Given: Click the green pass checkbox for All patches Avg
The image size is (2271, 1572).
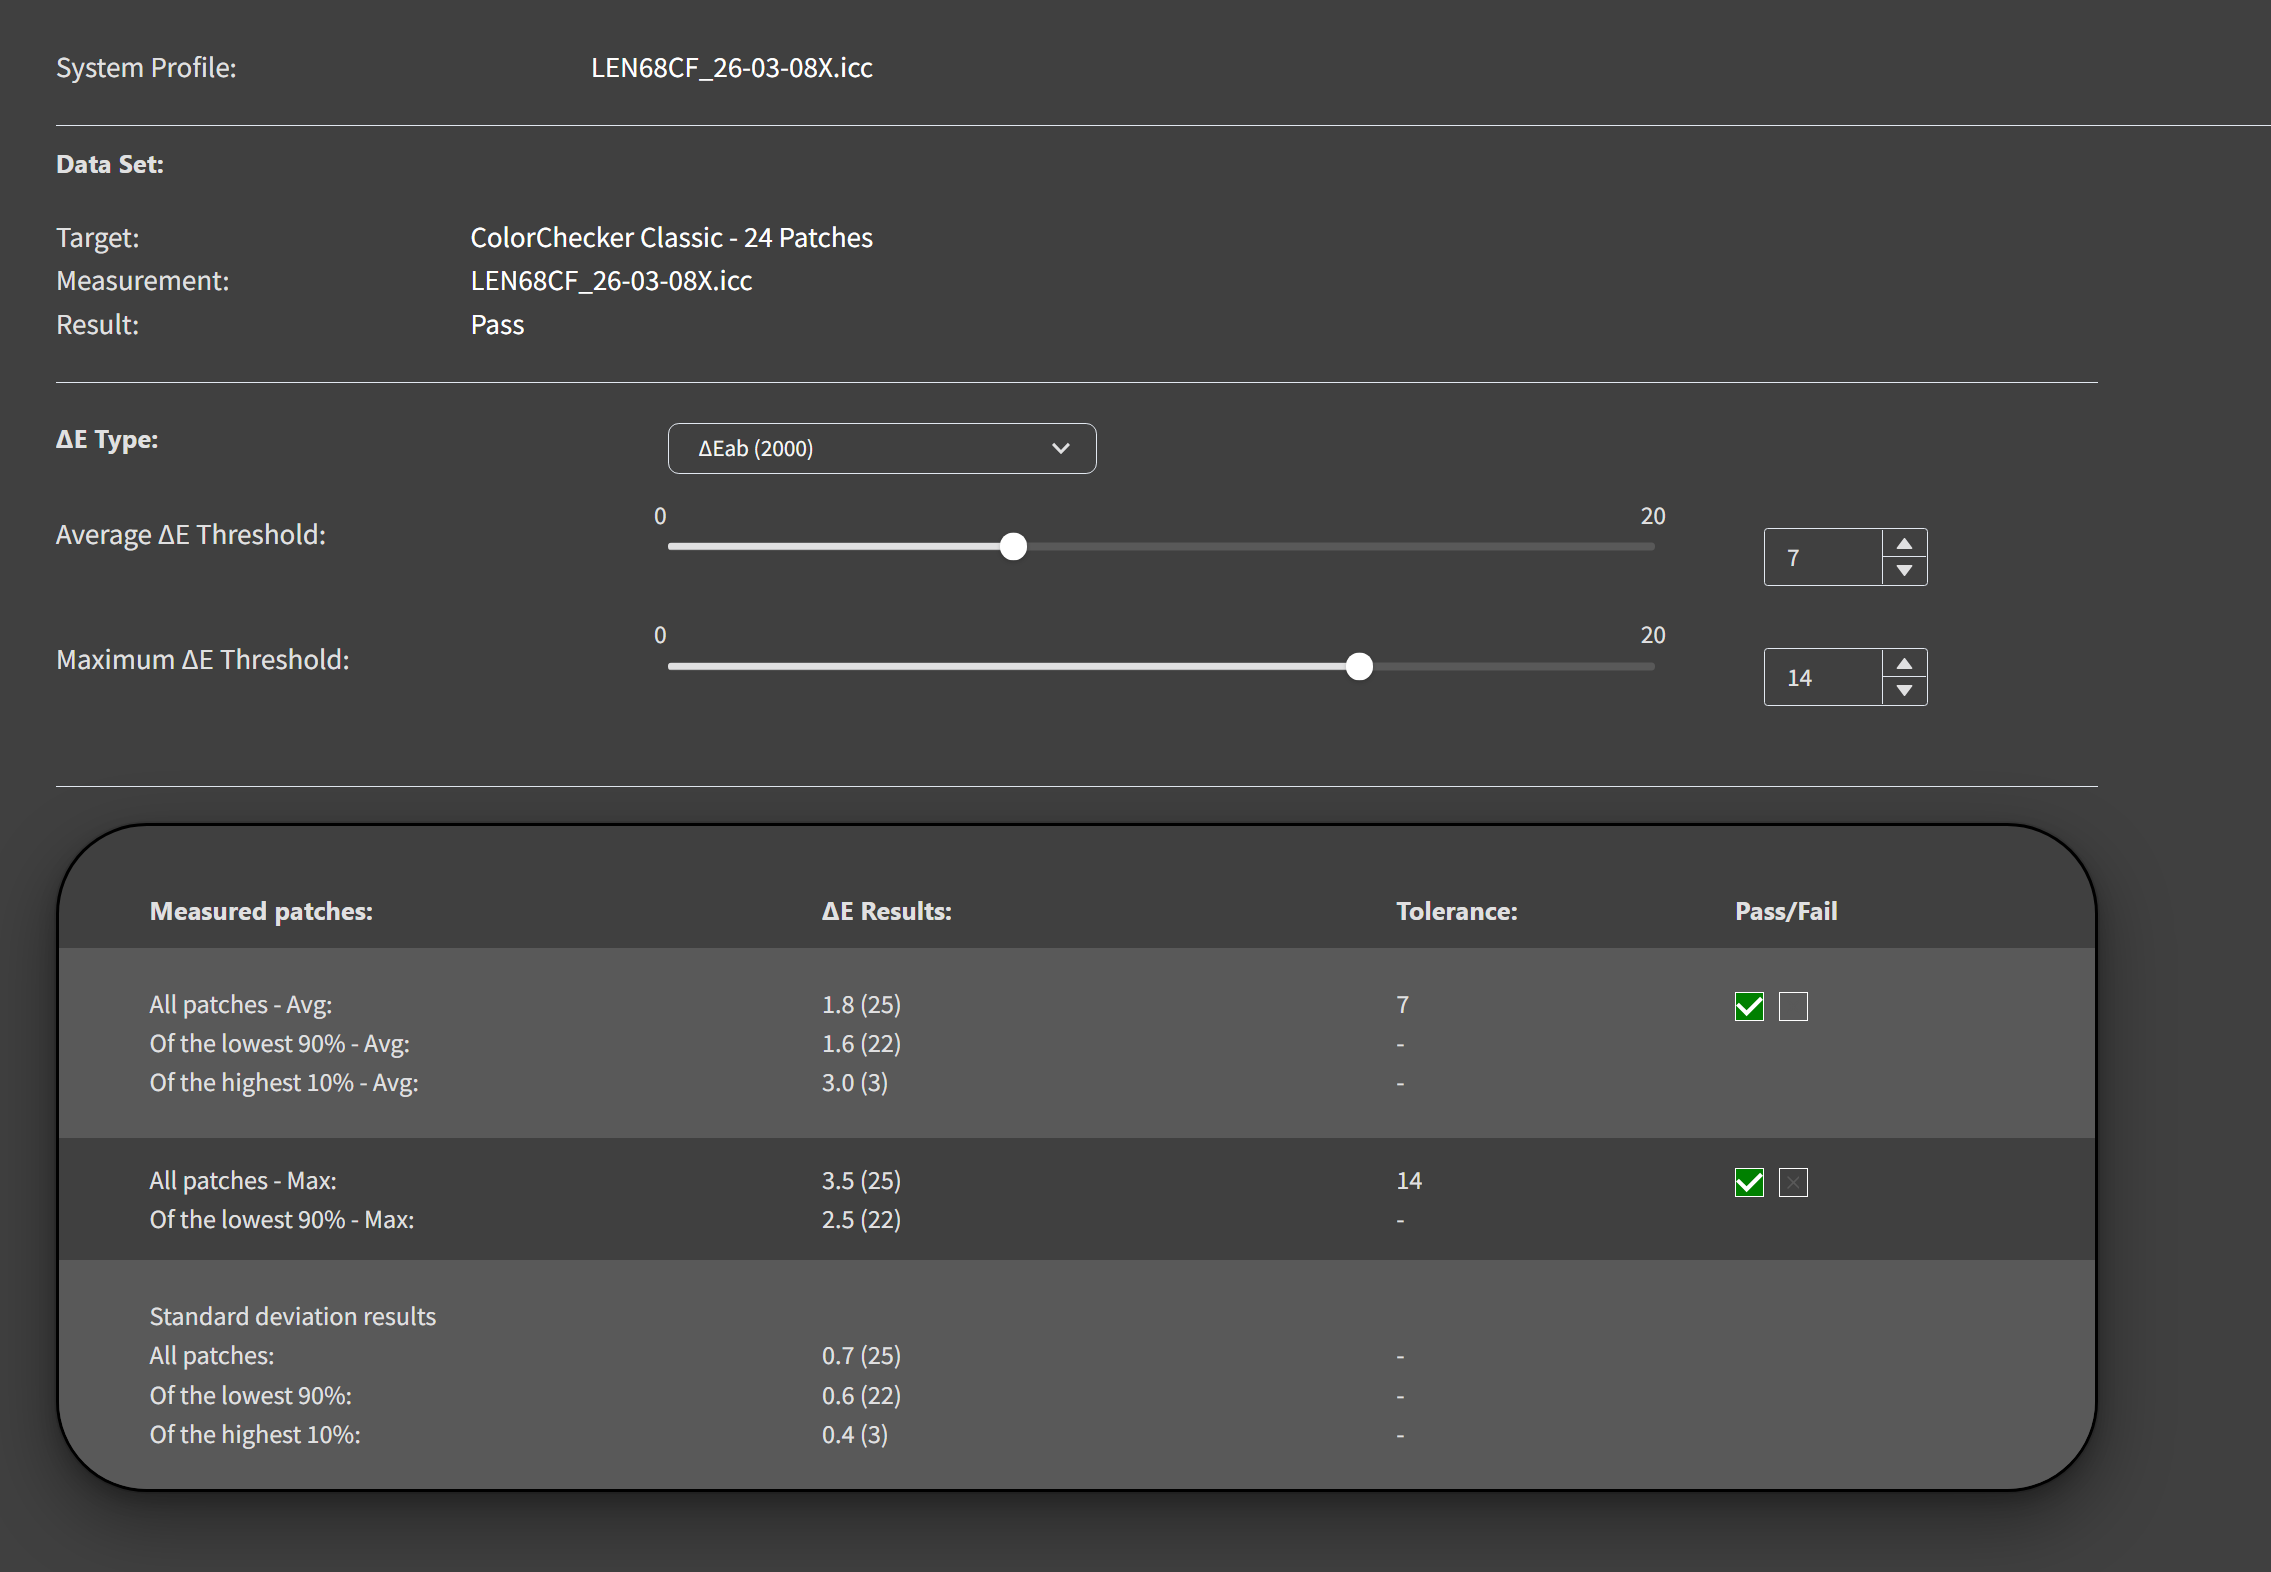Looking at the screenshot, I should tap(1749, 1006).
